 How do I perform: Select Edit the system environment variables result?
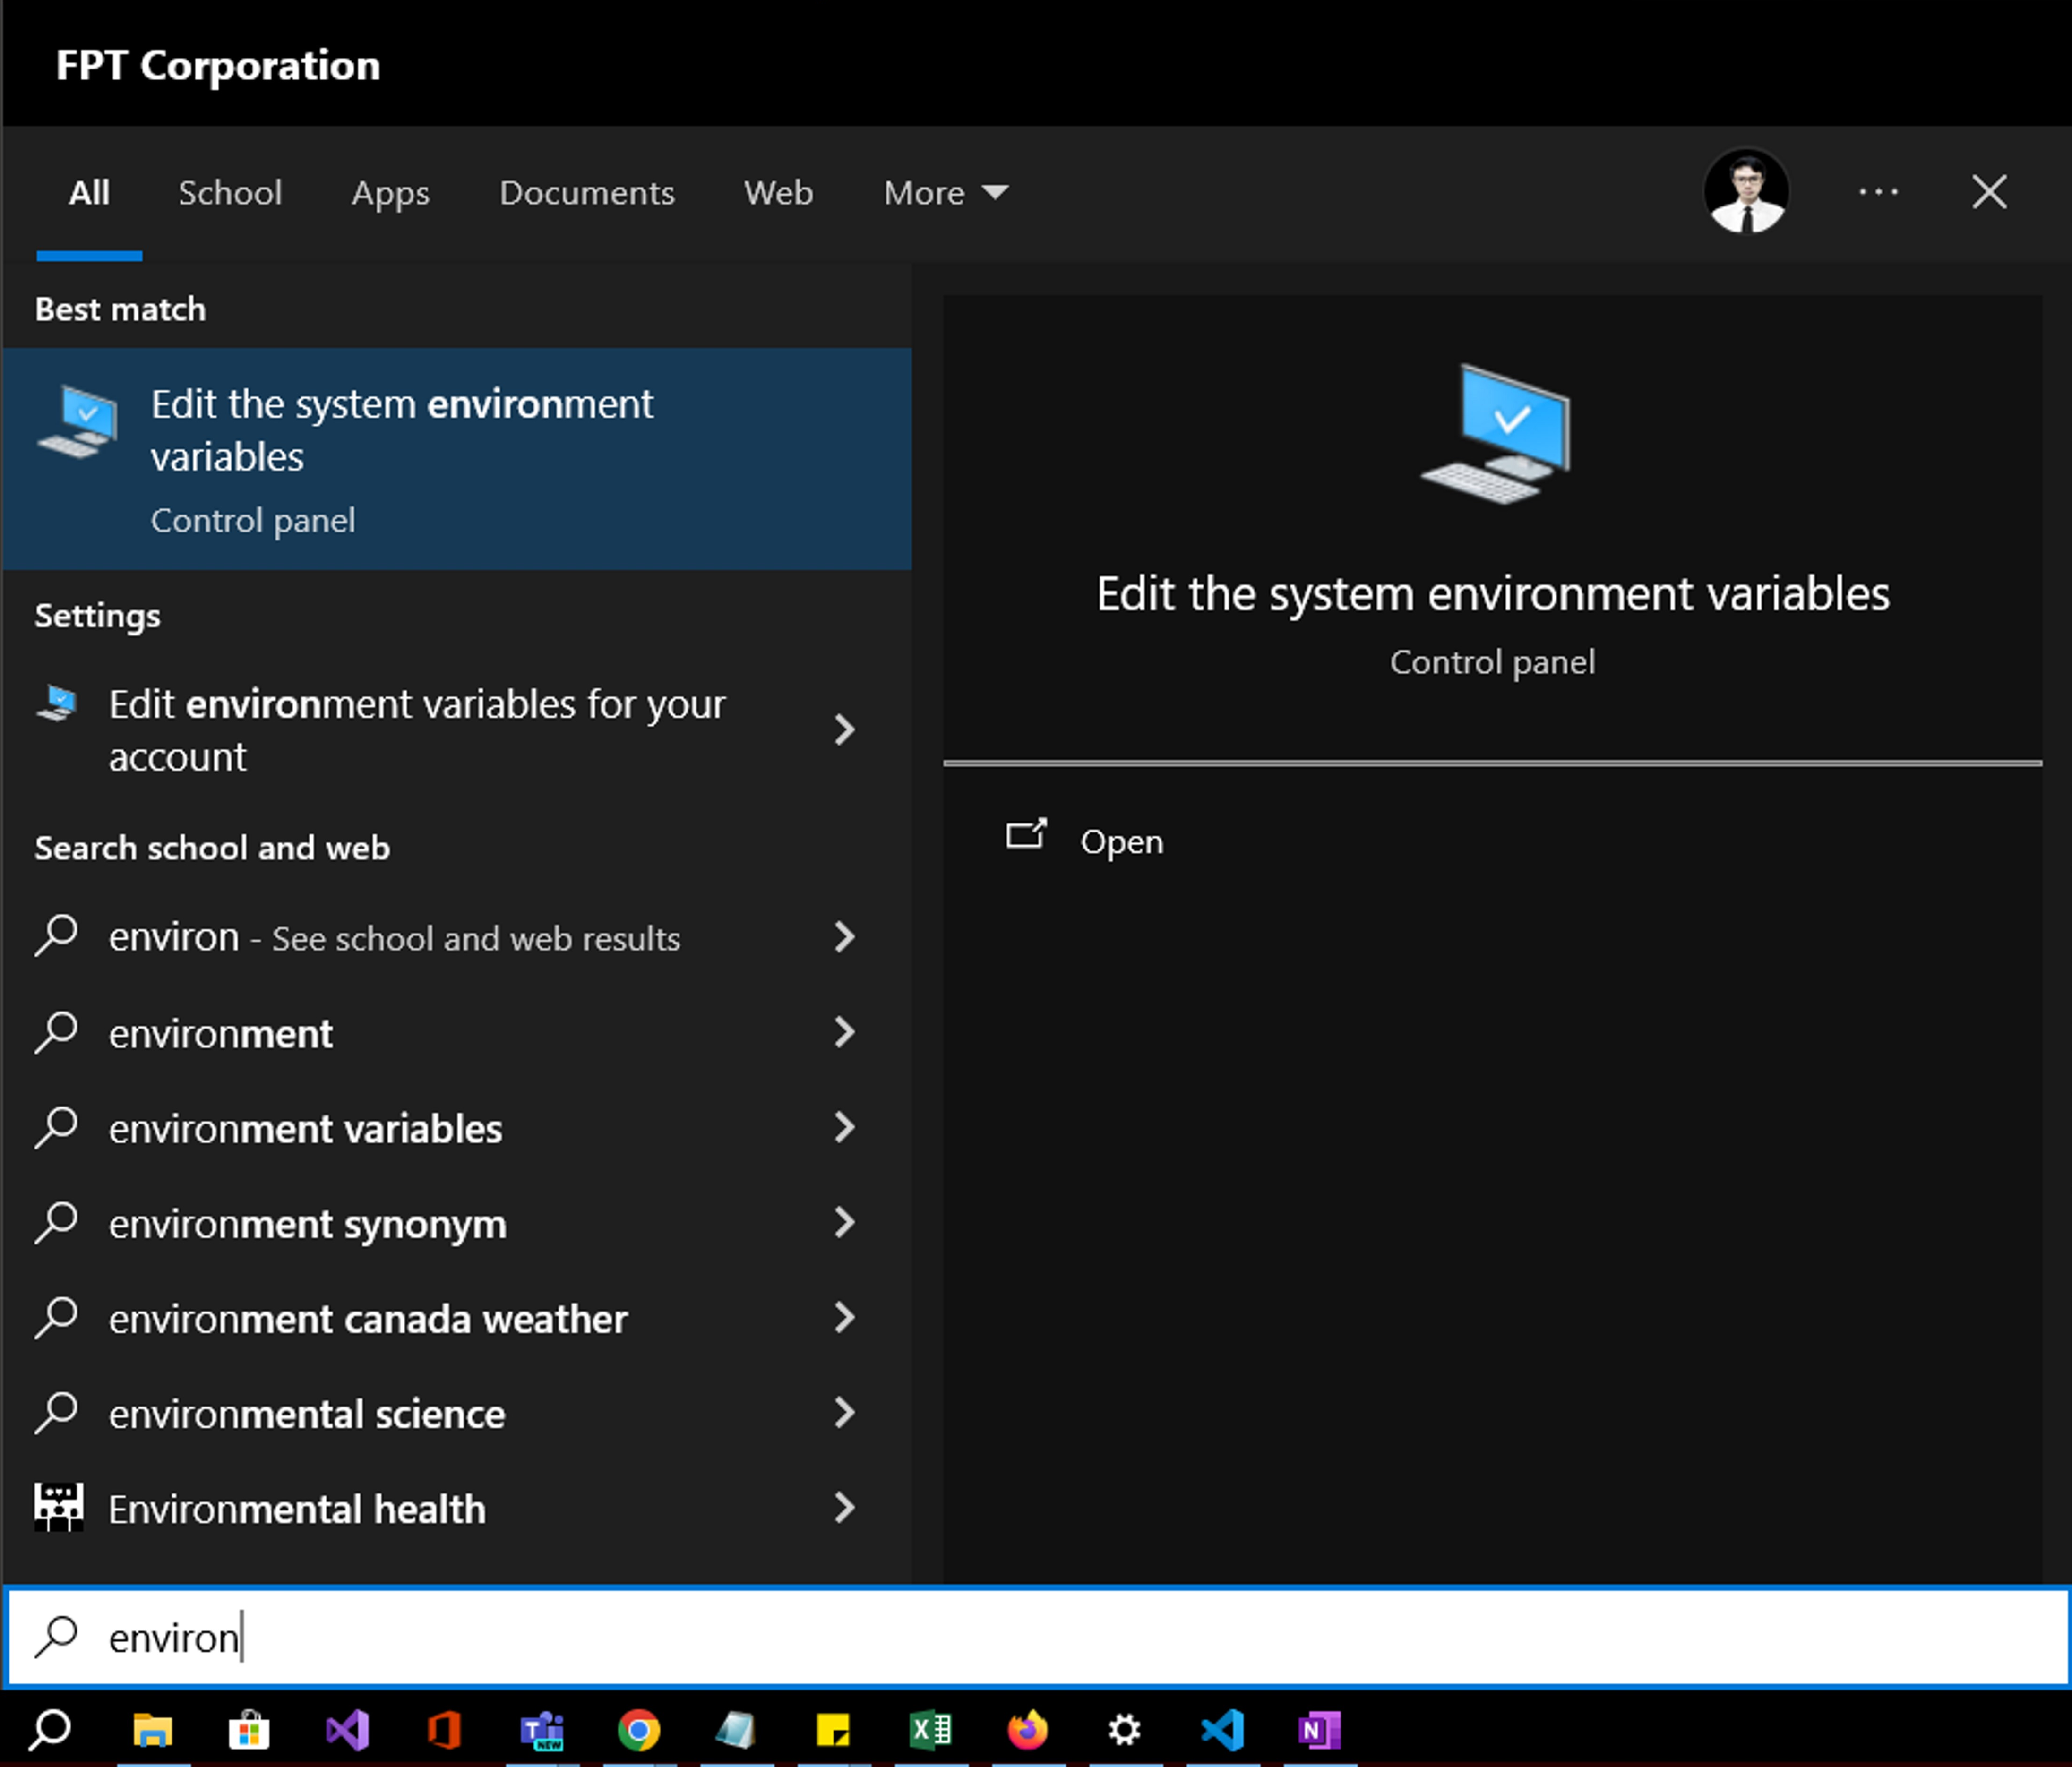click(456, 458)
